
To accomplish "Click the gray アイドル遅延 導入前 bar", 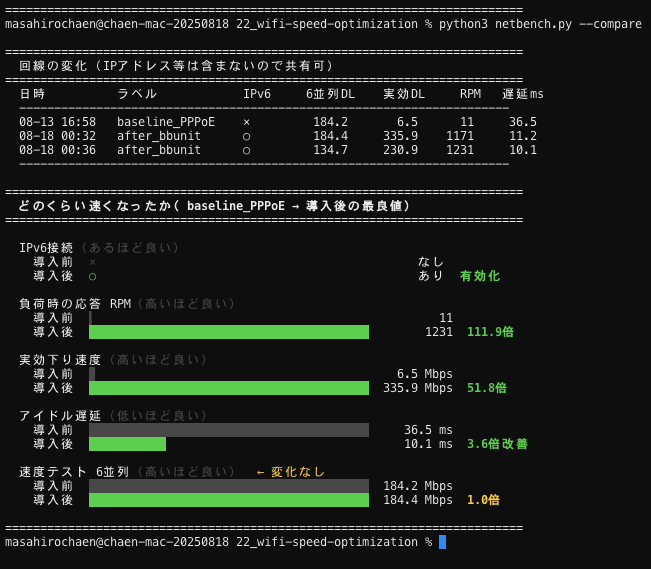I will pos(229,430).
